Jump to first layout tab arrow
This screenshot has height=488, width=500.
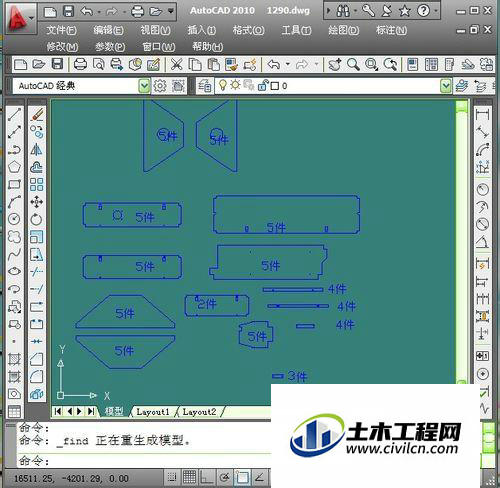click(x=58, y=411)
